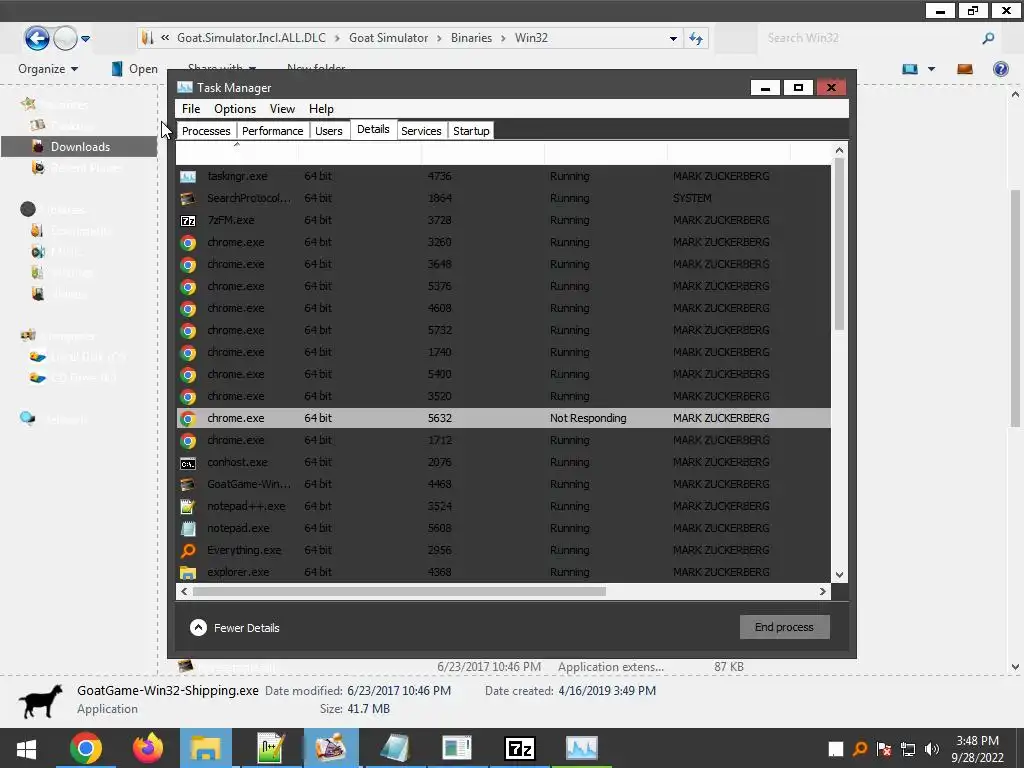Launch Firefox from the taskbar
The height and width of the screenshot is (768, 1024).
(x=148, y=748)
